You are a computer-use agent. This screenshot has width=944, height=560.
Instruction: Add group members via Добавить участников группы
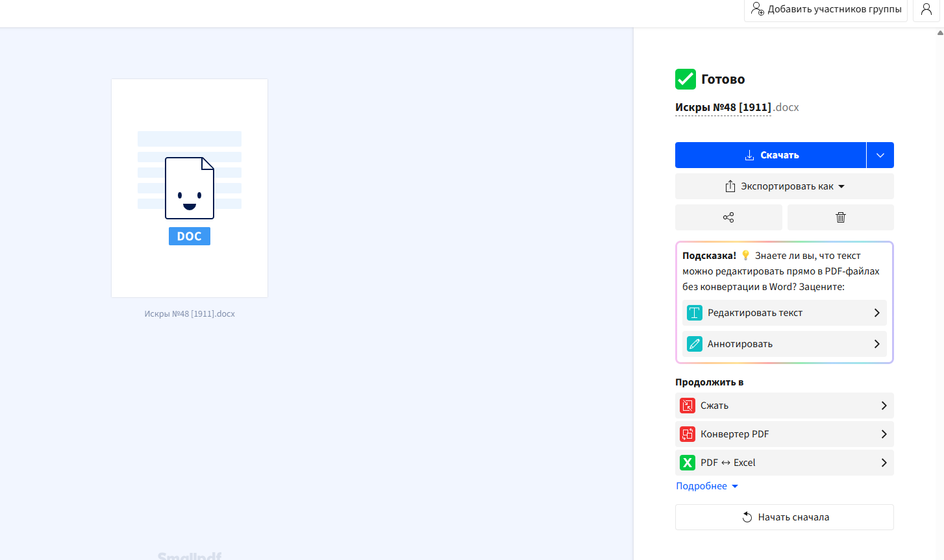826,10
